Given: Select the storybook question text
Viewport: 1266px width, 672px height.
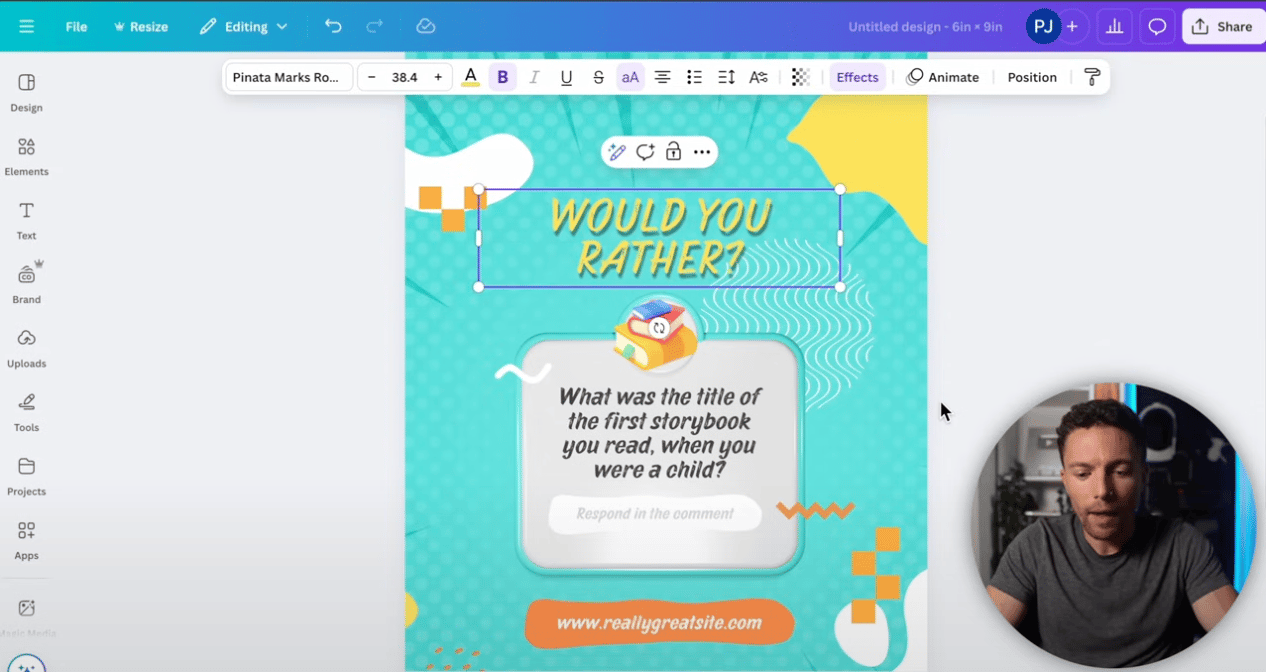Looking at the screenshot, I should click(x=660, y=433).
